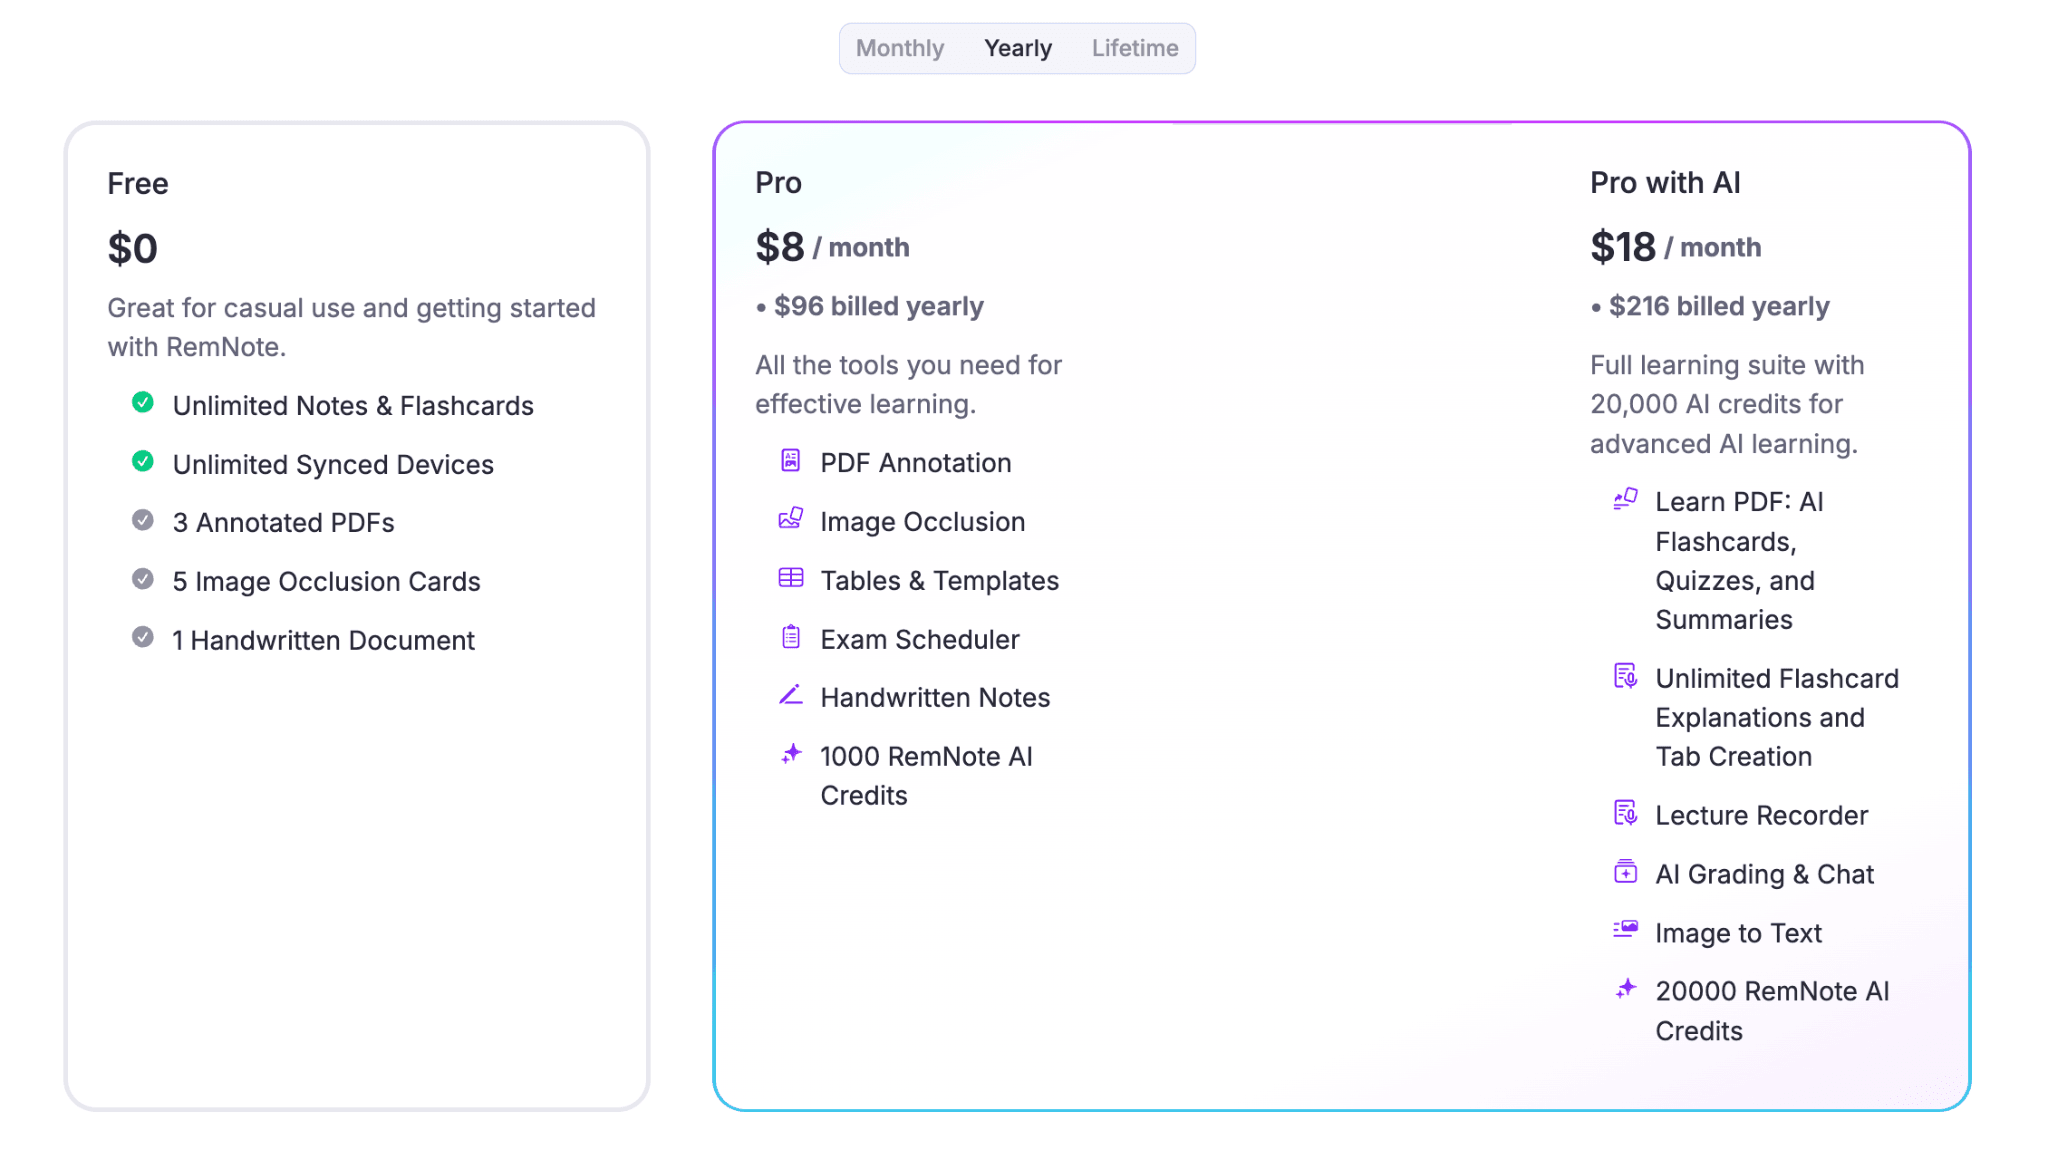This screenshot has width=2048, height=1156.
Task: Click the $8 / month price
Action: [832, 247]
